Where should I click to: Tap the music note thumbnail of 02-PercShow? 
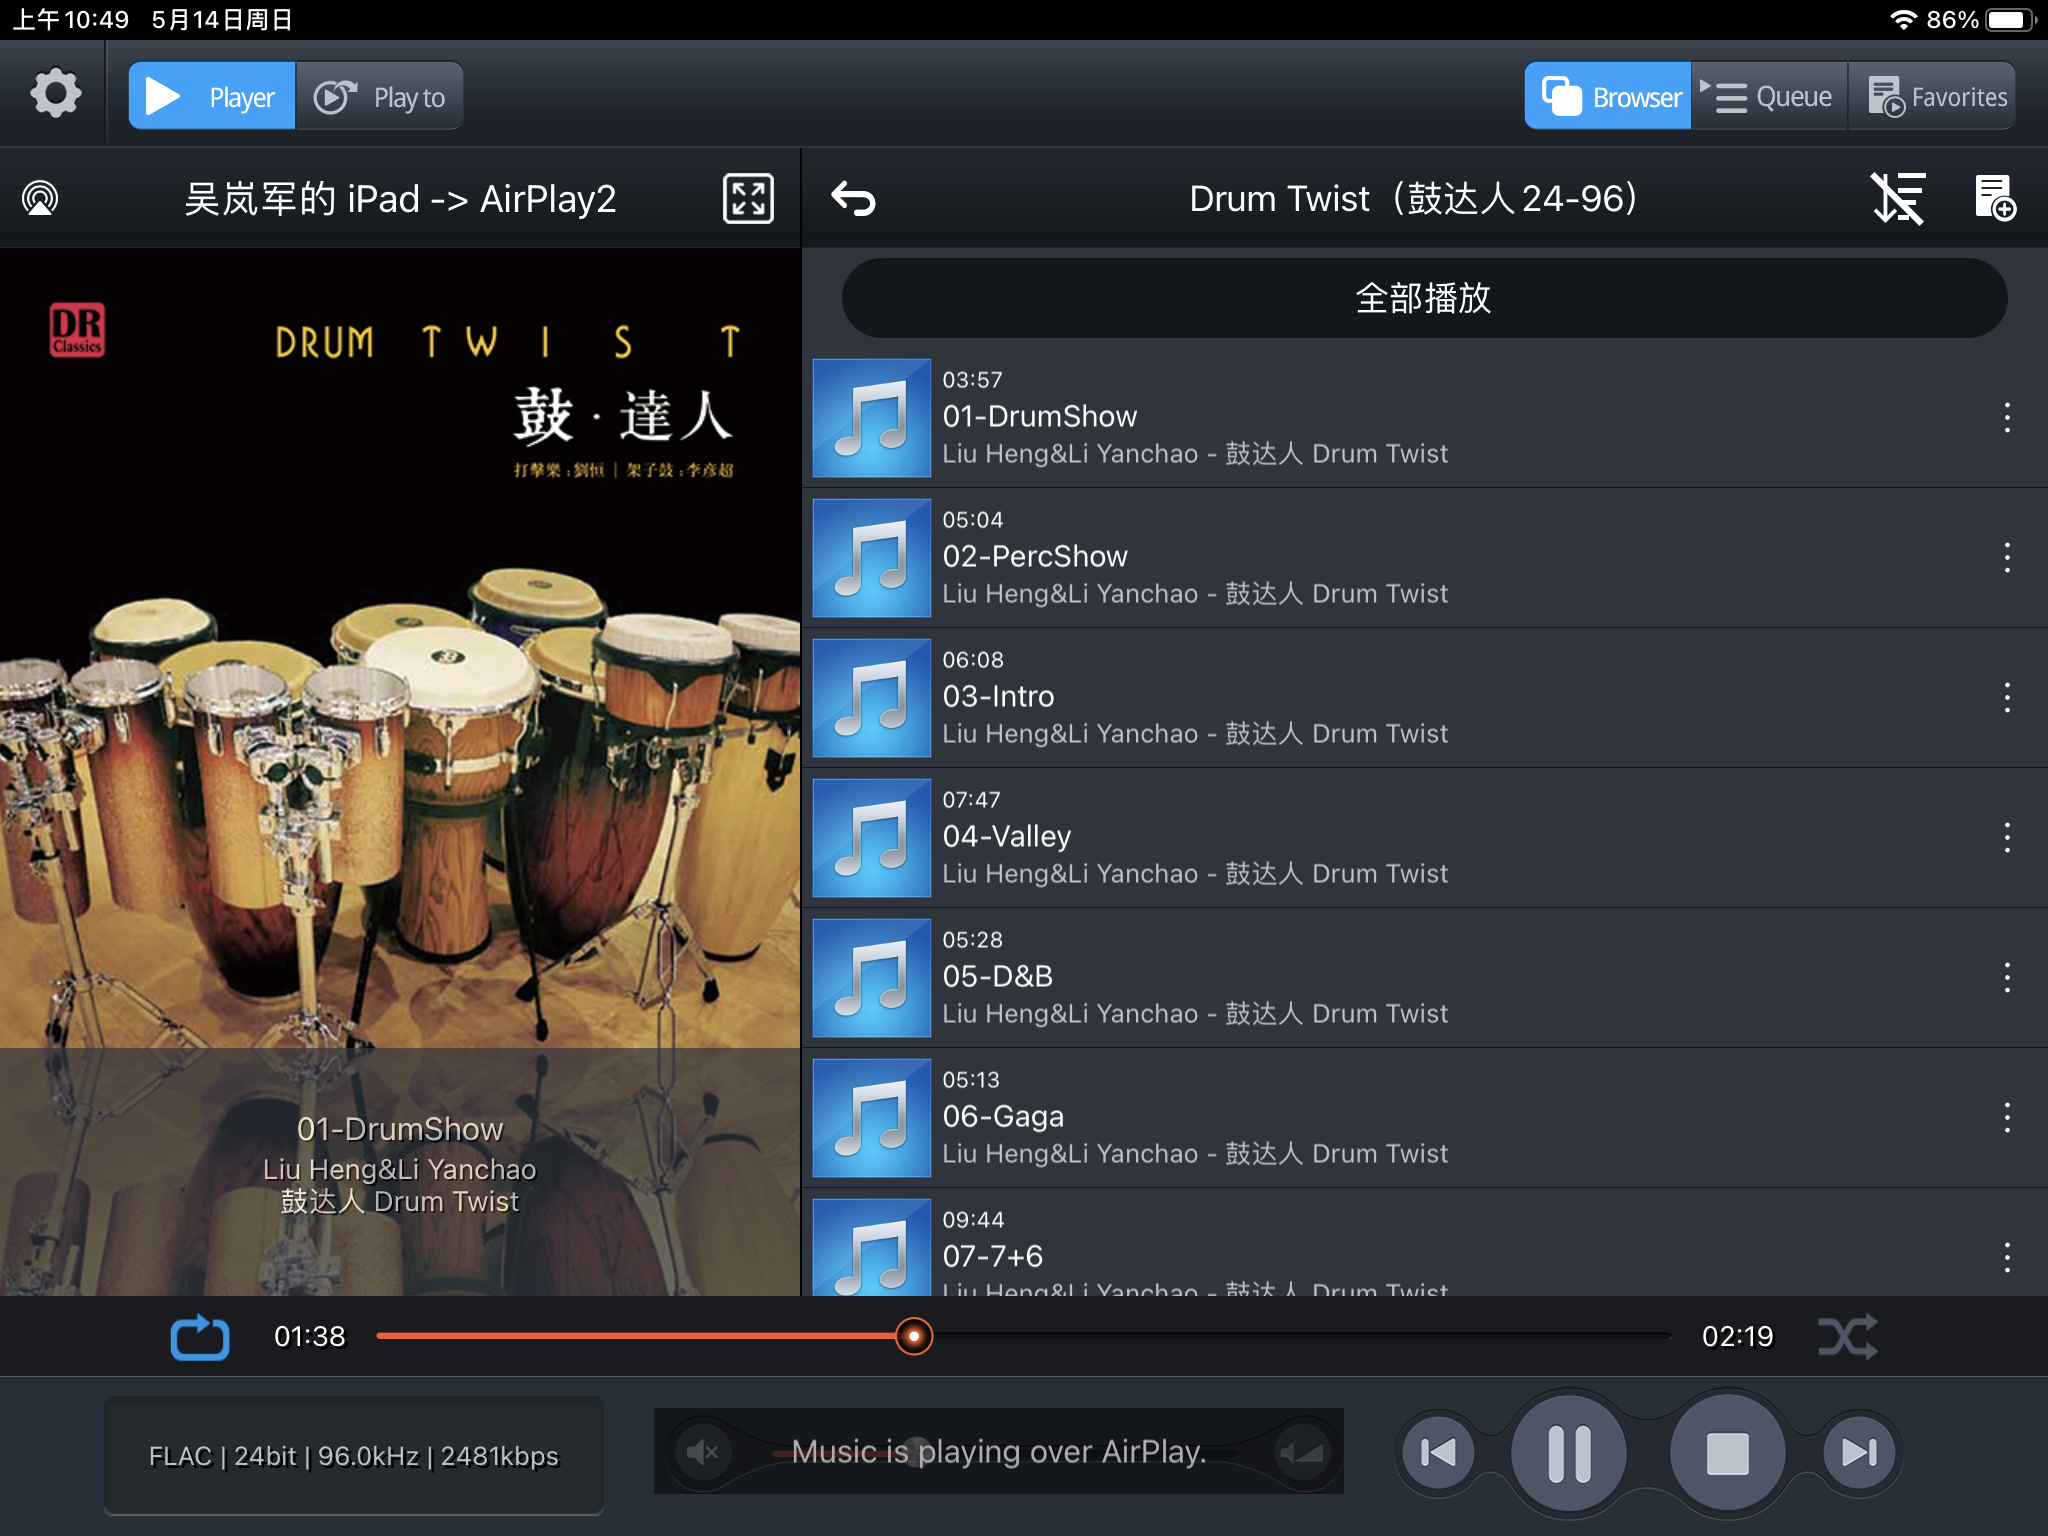(x=872, y=558)
